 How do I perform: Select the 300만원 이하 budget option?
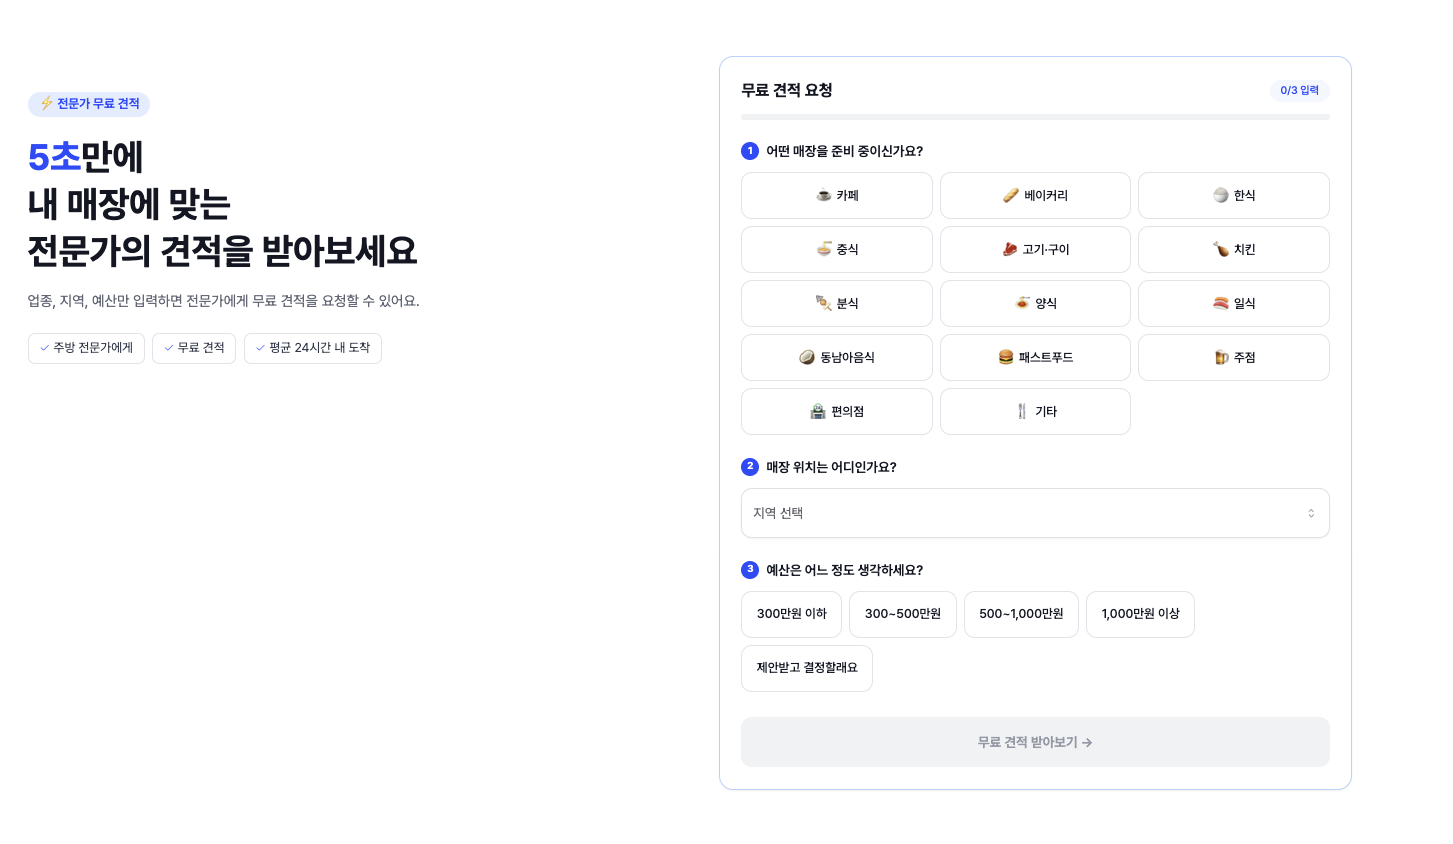(791, 614)
